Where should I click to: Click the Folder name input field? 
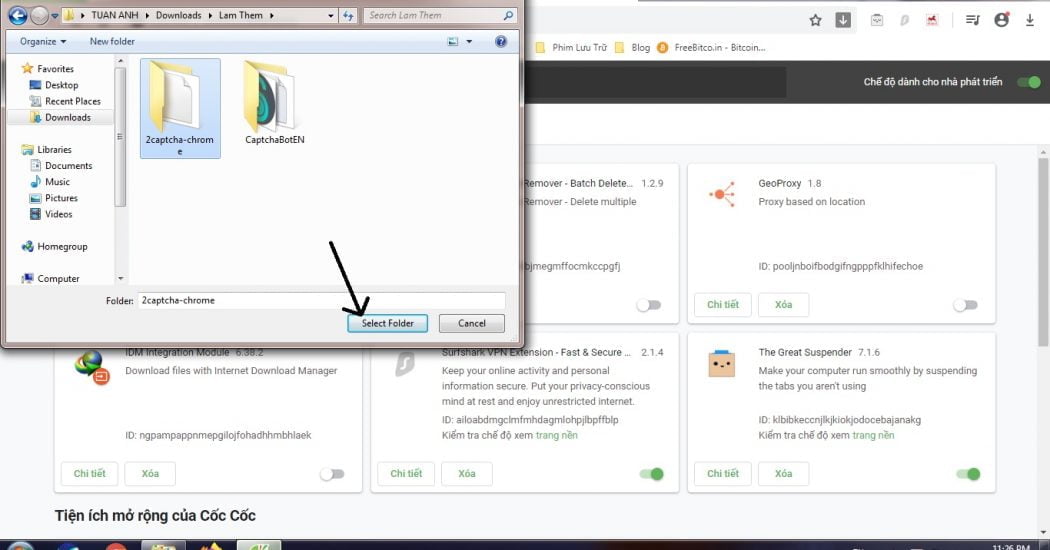[321, 300]
